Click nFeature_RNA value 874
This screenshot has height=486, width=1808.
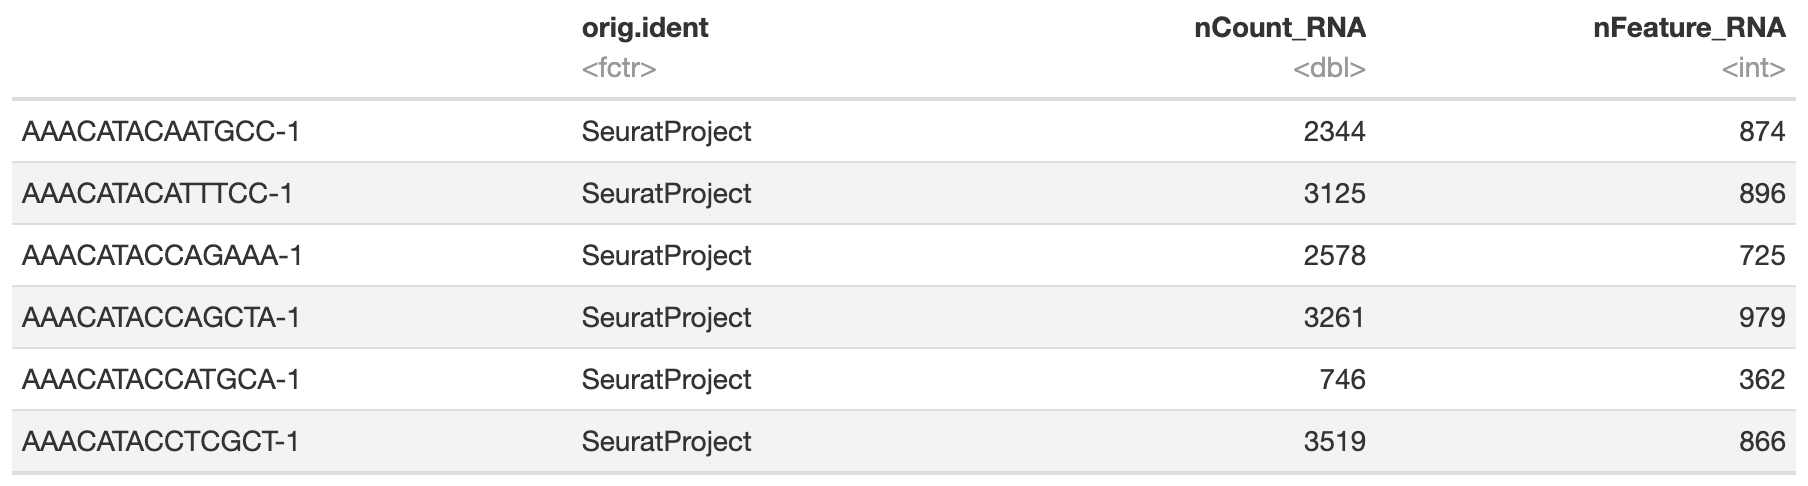(1761, 132)
